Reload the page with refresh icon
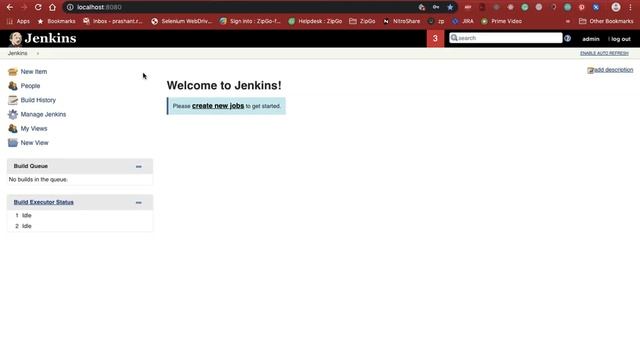The width and height of the screenshot is (640, 360). click(38, 7)
